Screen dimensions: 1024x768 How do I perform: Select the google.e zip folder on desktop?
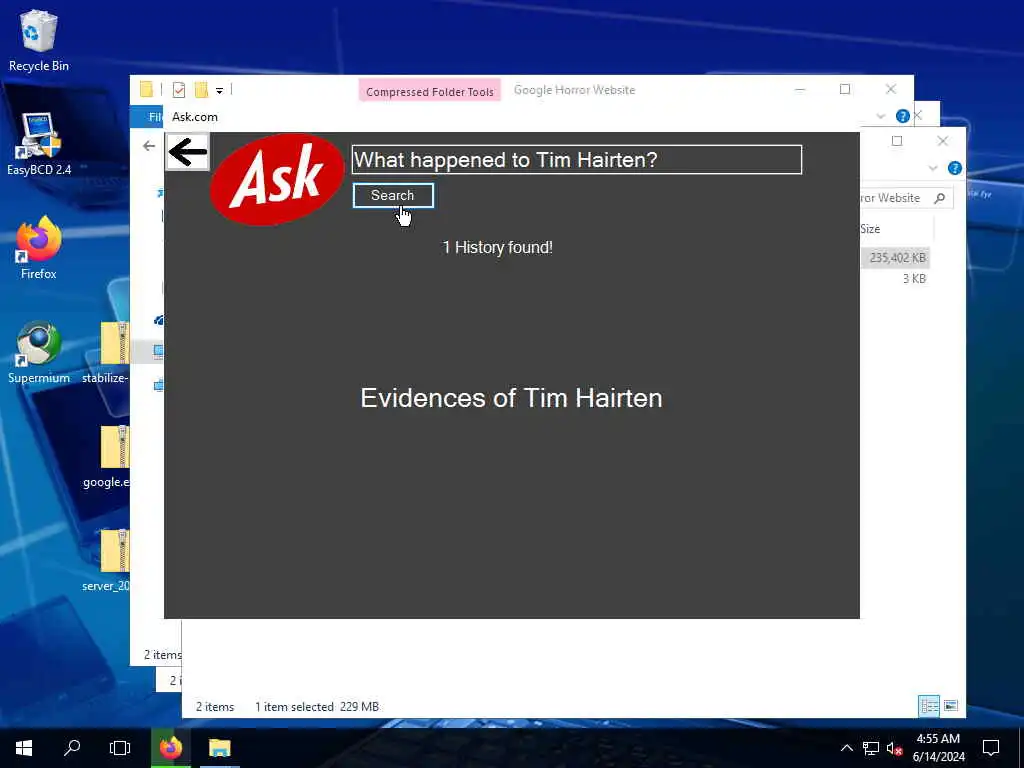(106, 457)
